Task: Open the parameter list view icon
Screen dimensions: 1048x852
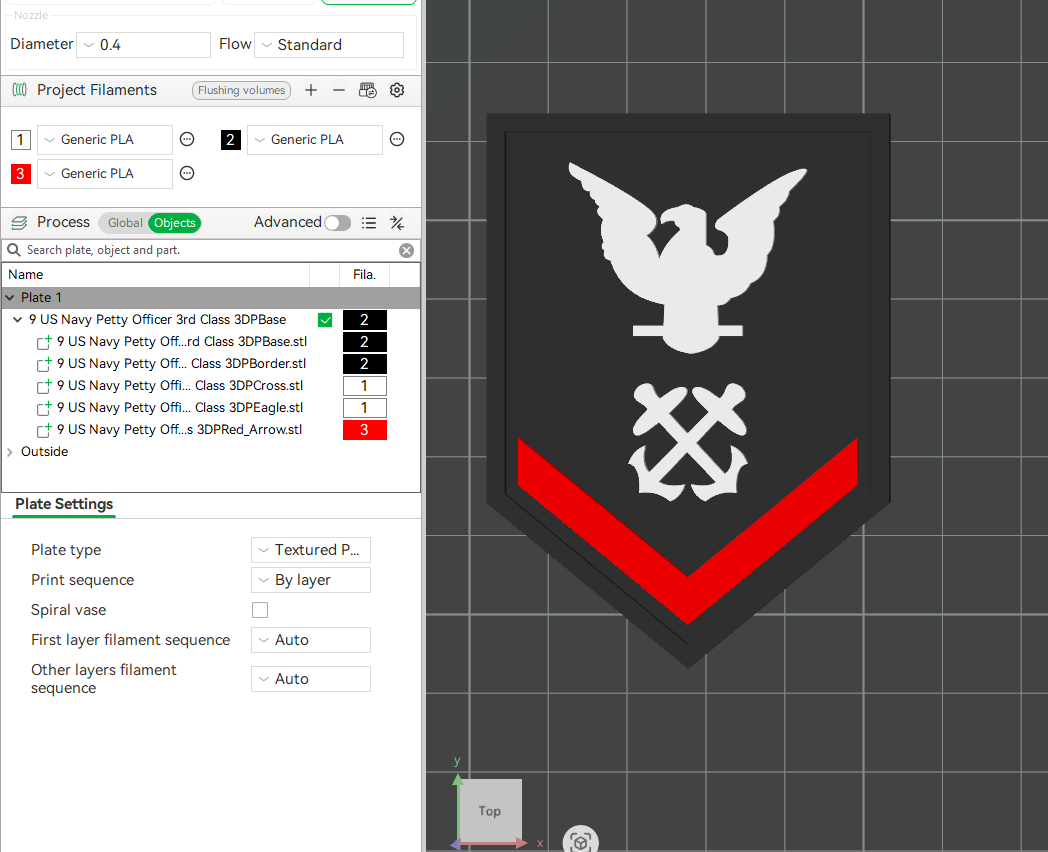Action: [368, 223]
